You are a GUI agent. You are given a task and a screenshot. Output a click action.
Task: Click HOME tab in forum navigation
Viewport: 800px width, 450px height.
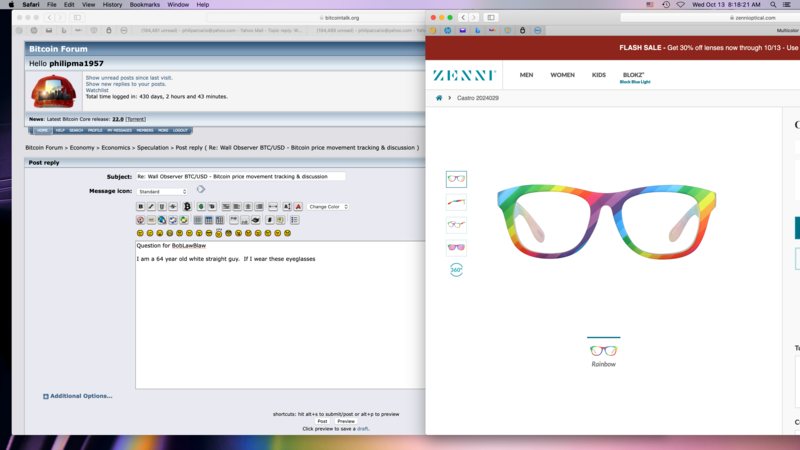42,131
